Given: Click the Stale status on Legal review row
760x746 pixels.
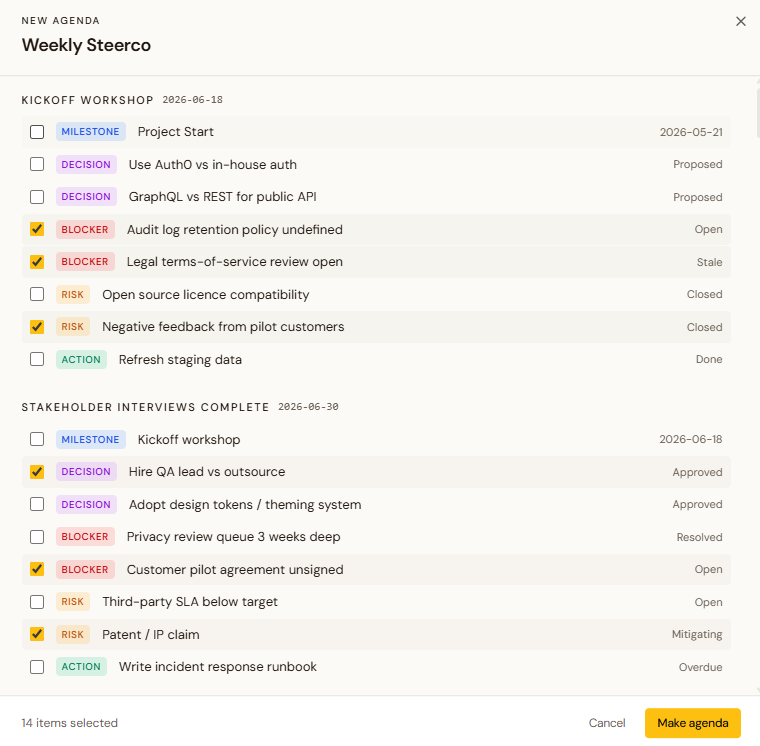Looking at the screenshot, I should coord(709,262).
